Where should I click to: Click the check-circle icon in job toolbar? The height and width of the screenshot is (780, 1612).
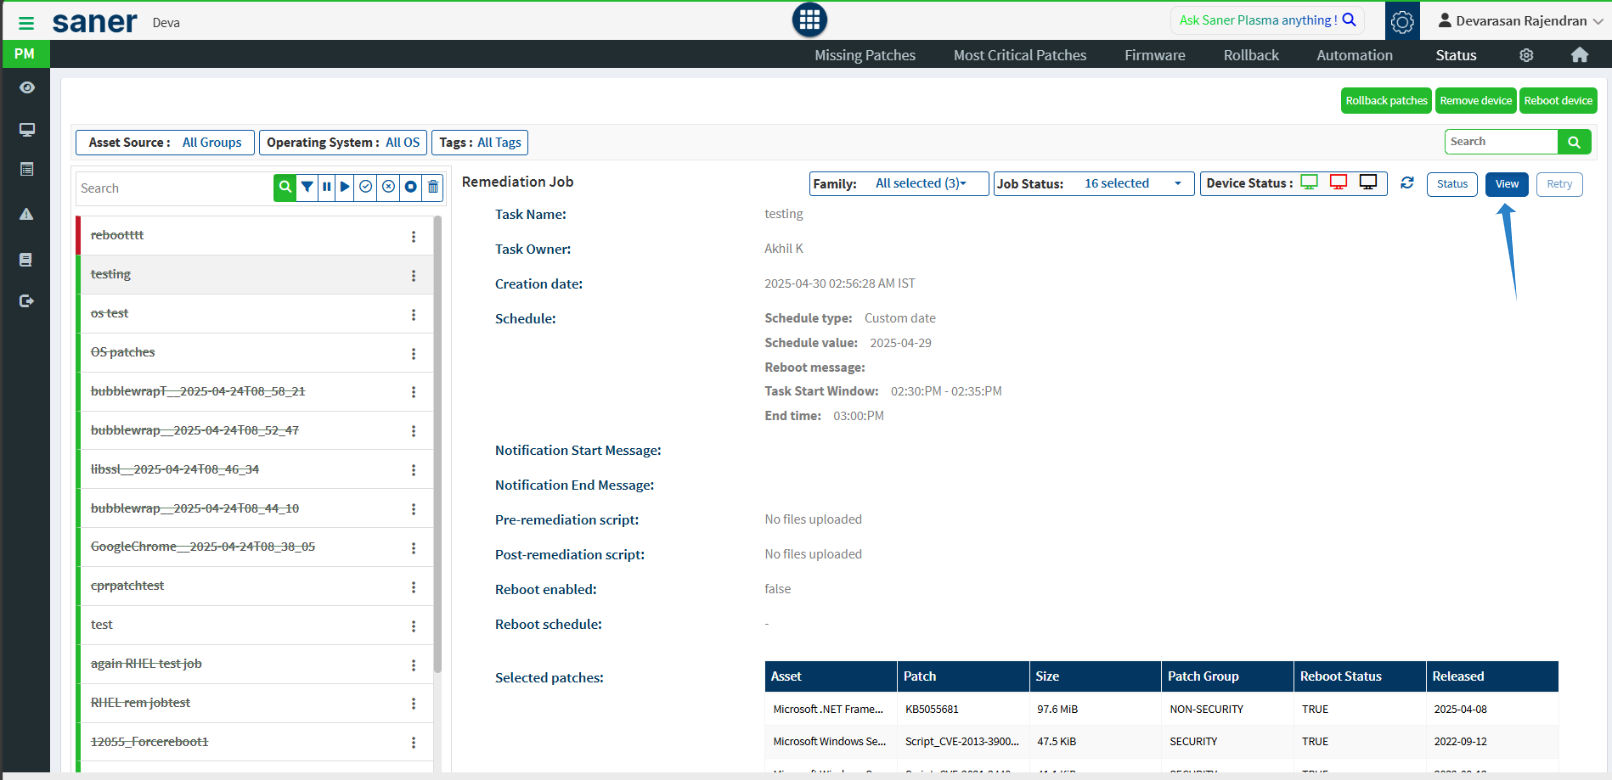point(366,187)
